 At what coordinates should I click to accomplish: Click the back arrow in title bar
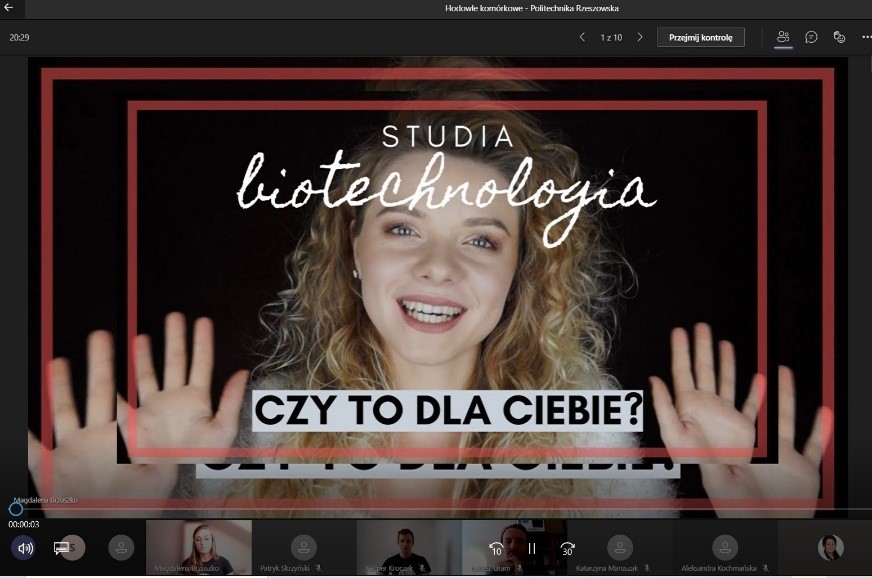9,8
